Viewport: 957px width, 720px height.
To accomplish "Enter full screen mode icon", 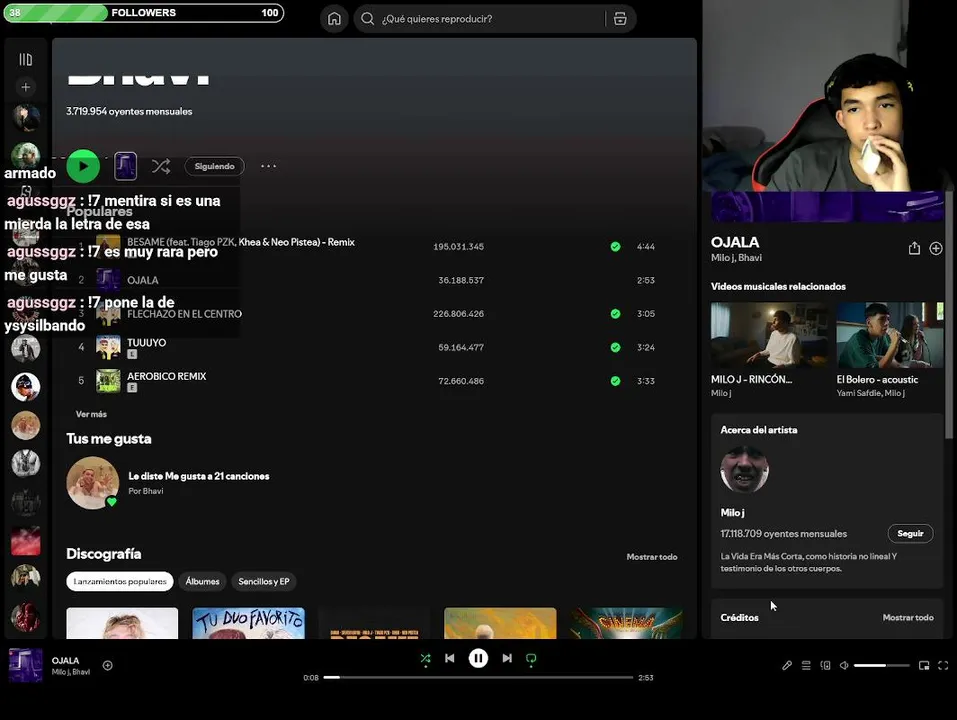I will tap(943, 665).
